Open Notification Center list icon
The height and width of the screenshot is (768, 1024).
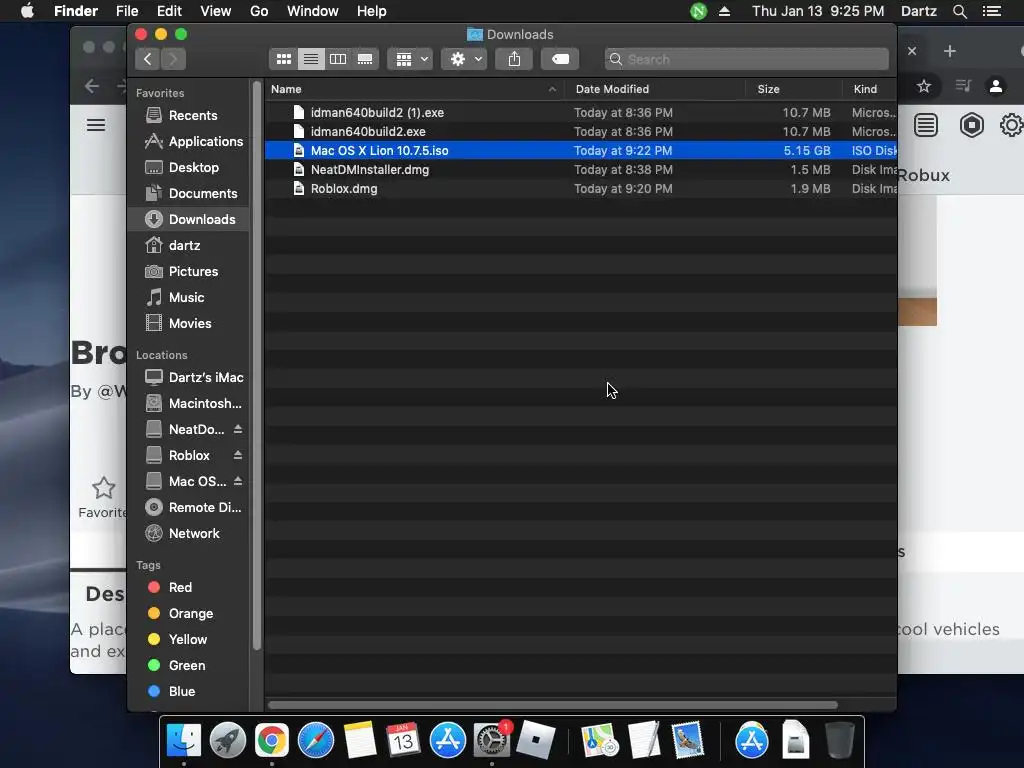(x=992, y=11)
